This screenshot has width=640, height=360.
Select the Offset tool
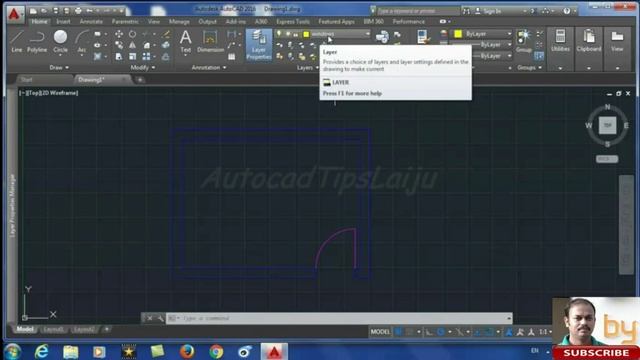(x=166, y=56)
